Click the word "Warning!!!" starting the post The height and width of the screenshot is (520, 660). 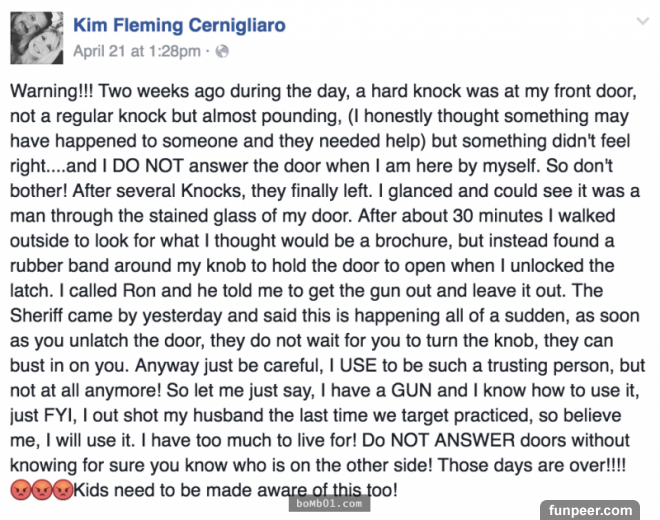pos(54,90)
